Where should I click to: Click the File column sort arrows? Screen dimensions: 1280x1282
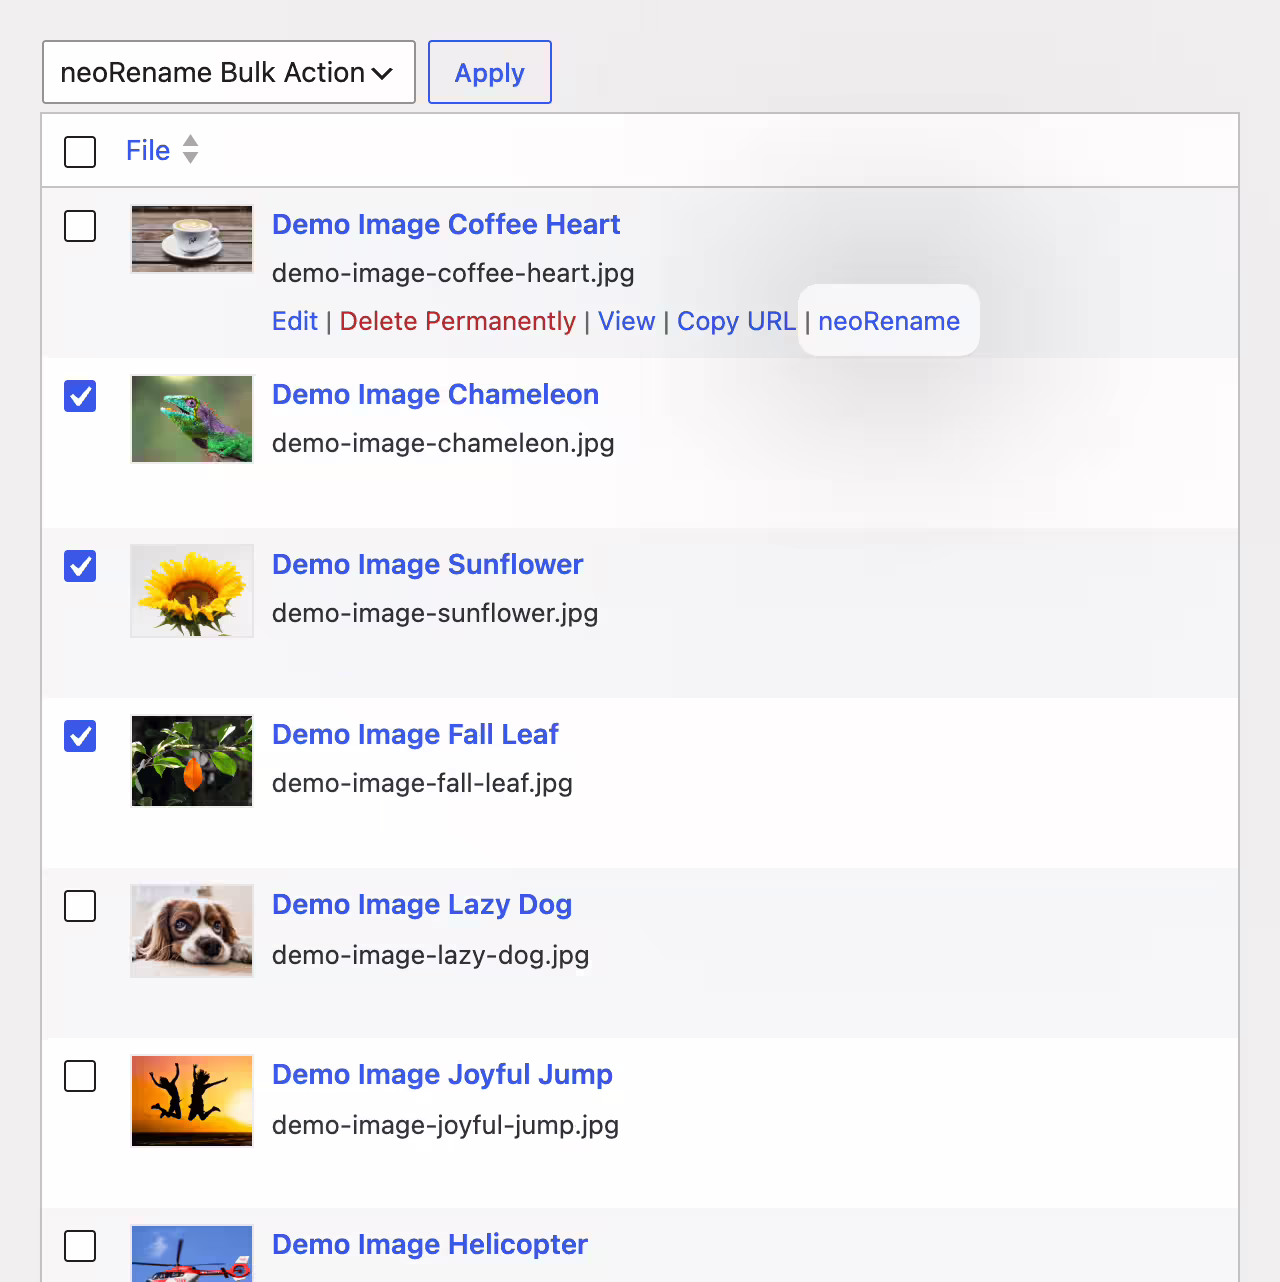[190, 150]
